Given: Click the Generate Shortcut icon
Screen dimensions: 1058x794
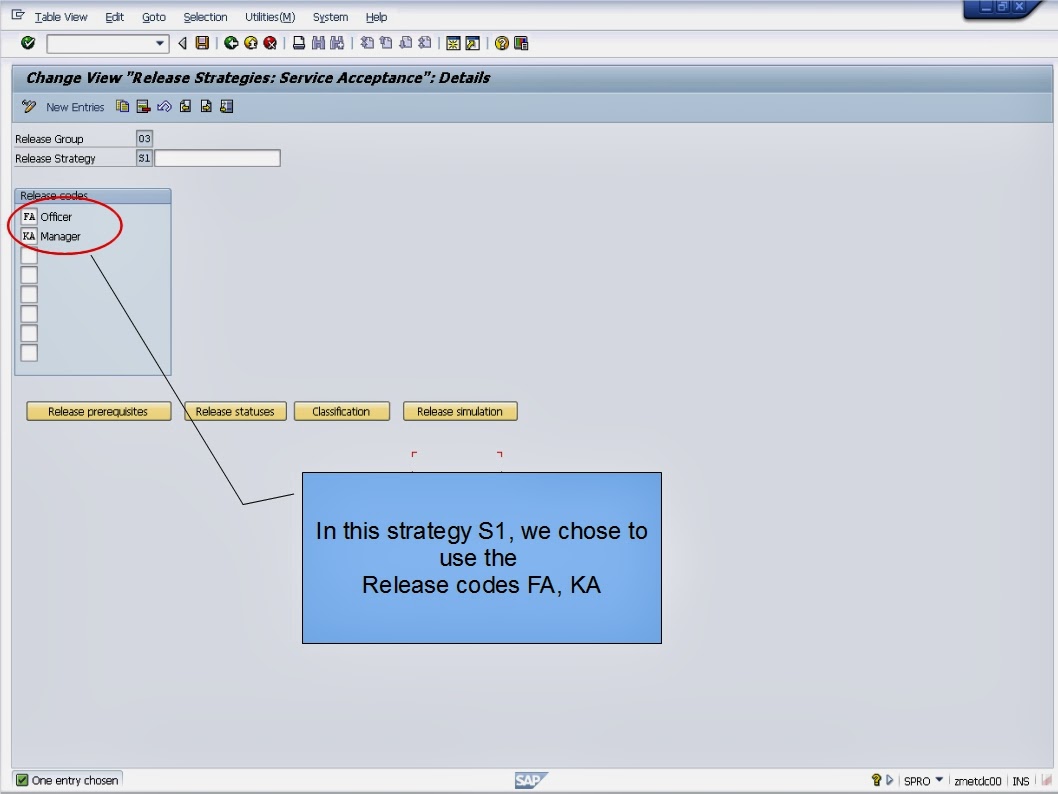Looking at the screenshot, I should pos(472,43).
